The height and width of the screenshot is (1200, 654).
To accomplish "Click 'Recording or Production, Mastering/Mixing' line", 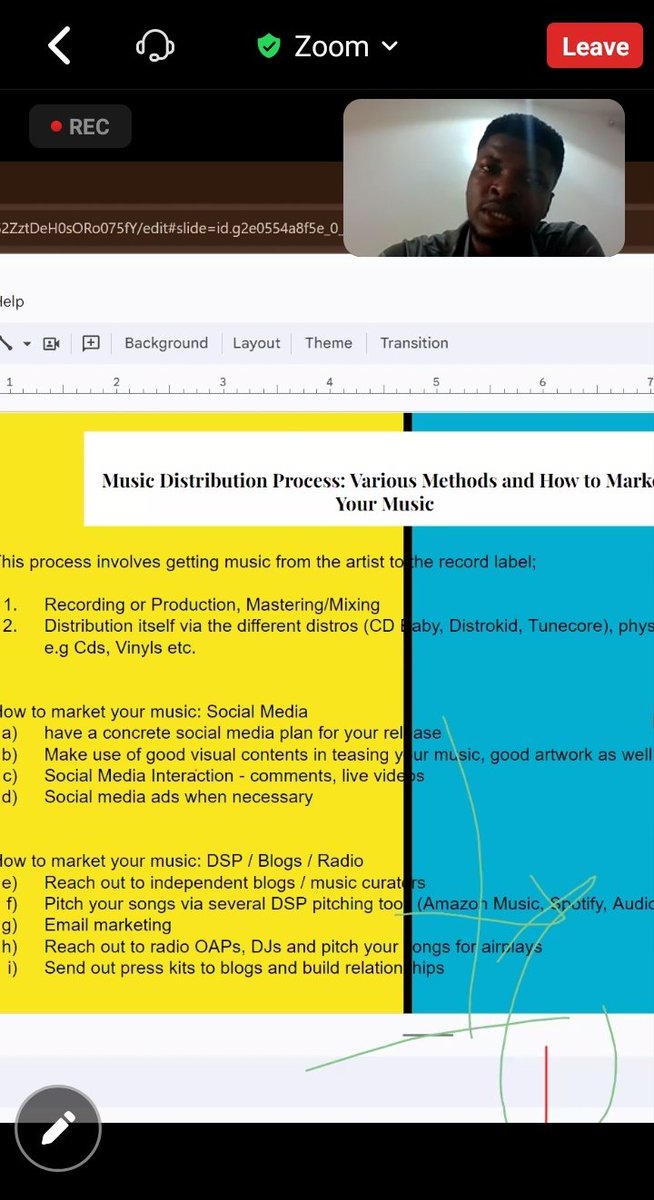I will pos(212,604).
